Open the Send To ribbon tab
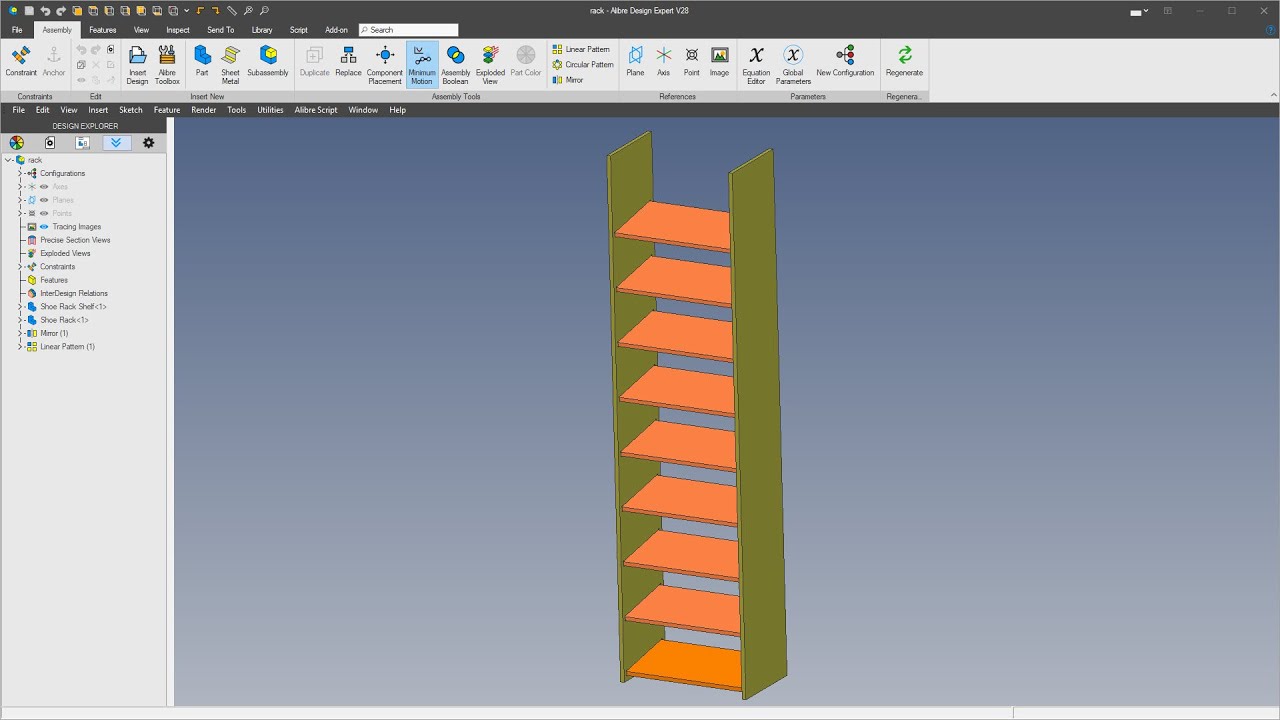Image resolution: width=1280 pixels, height=720 pixels. click(221, 30)
